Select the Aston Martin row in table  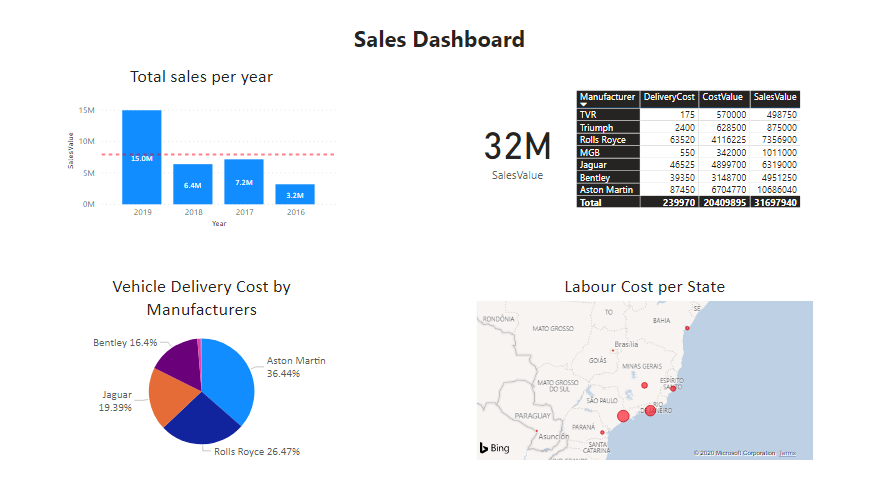(688, 190)
